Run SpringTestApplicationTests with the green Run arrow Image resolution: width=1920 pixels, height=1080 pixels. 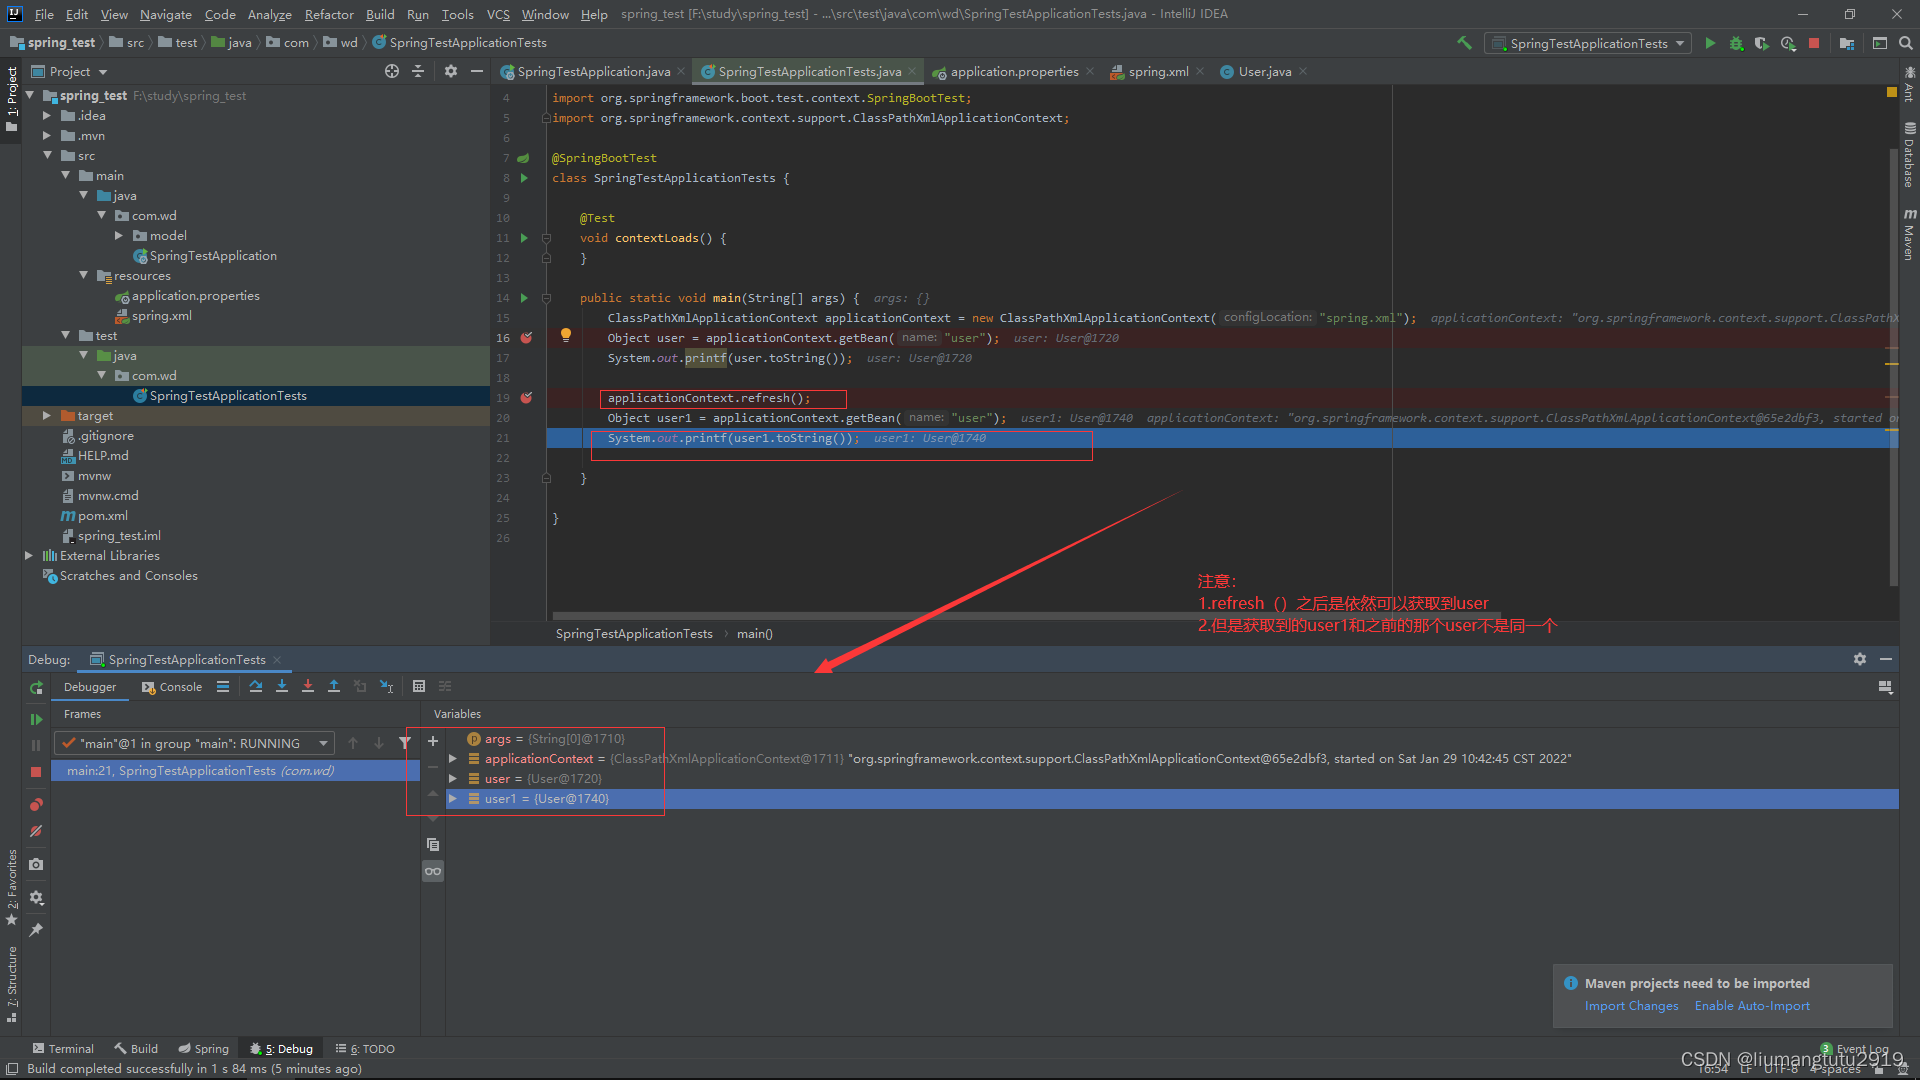tap(1710, 43)
